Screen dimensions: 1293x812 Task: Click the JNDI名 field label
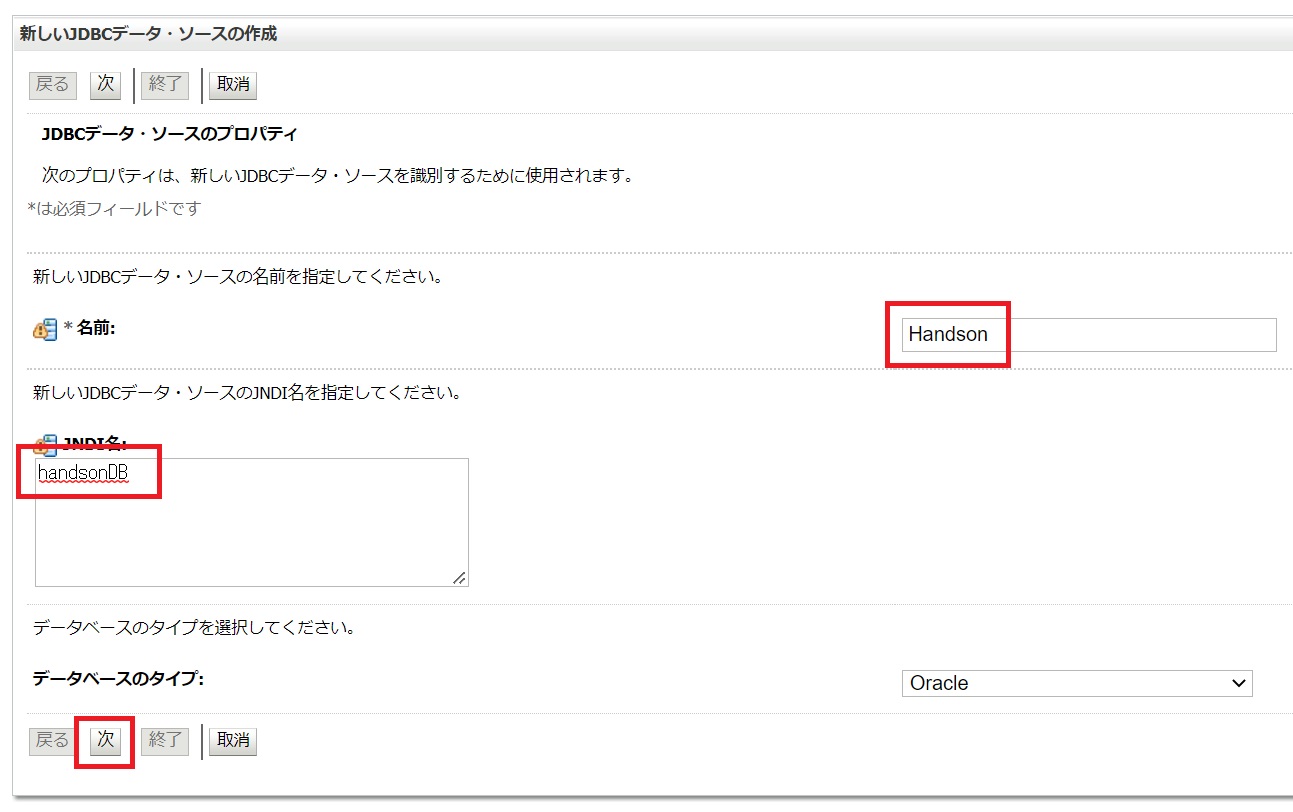(x=95, y=445)
